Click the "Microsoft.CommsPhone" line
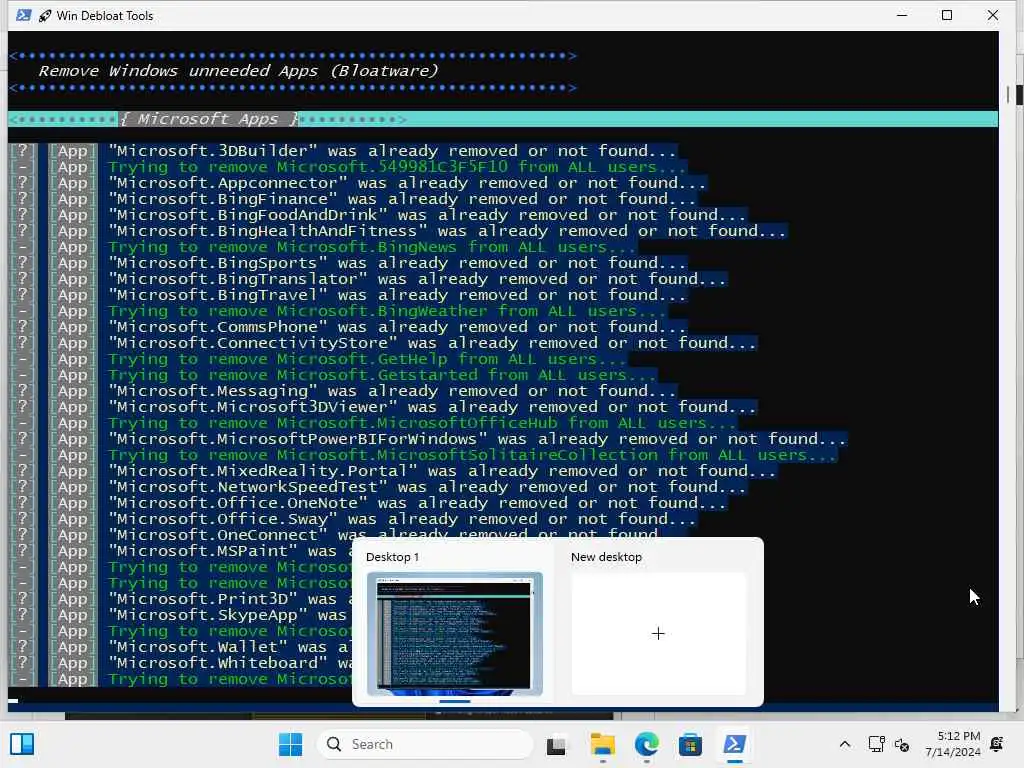Image resolution: width=1024 pixels, height=768 pixels. (x=397, y=327)
